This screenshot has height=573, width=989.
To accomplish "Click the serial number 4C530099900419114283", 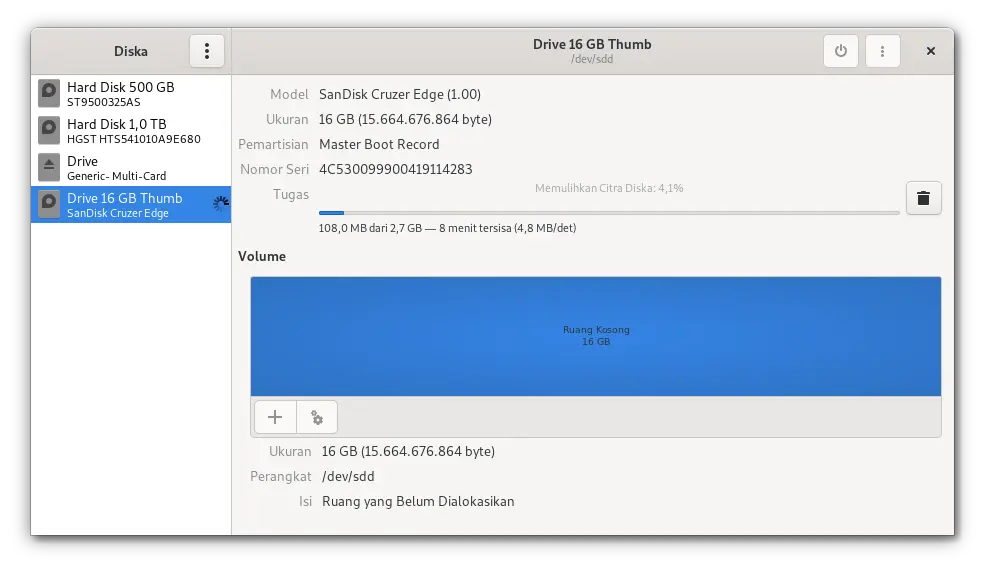I will 395,169.
